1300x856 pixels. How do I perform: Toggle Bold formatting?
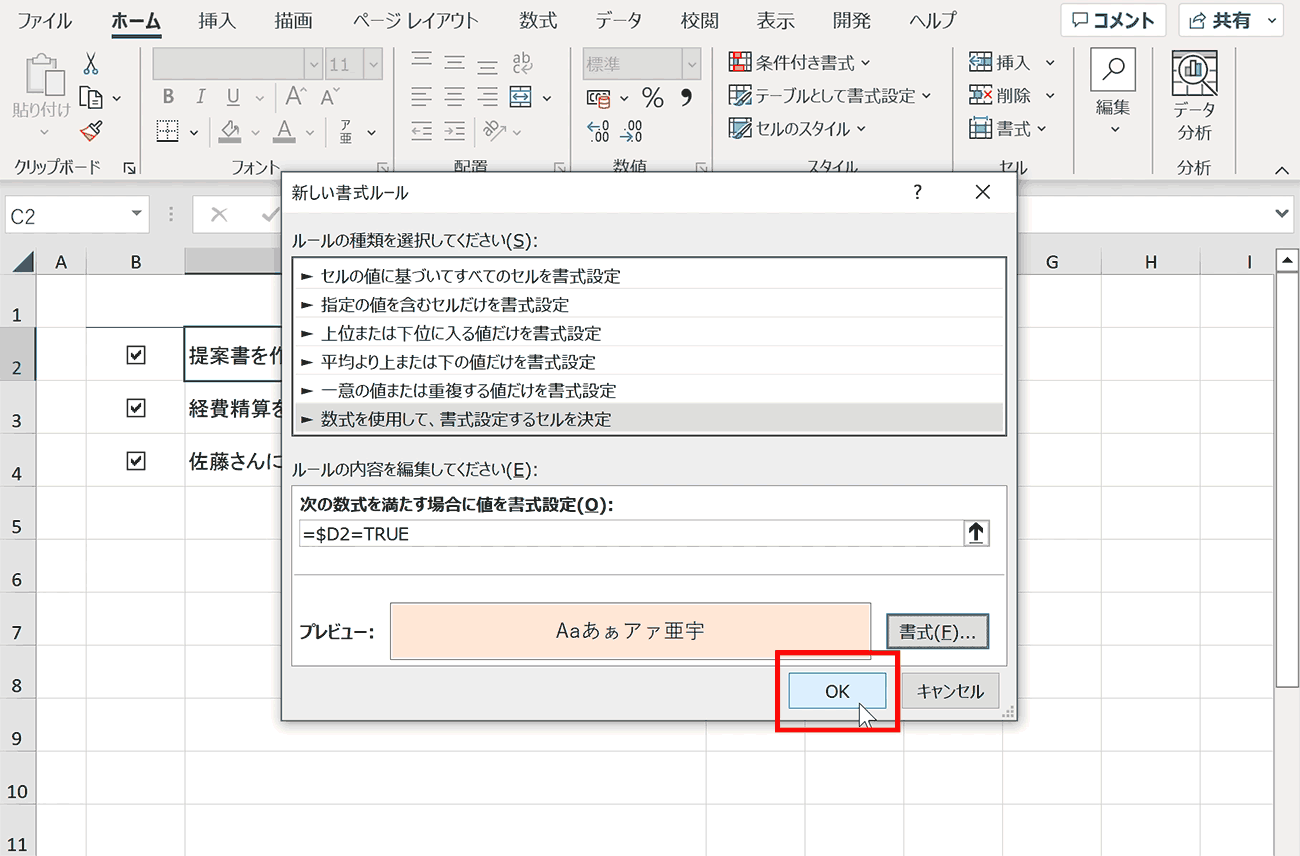[168, 97]
